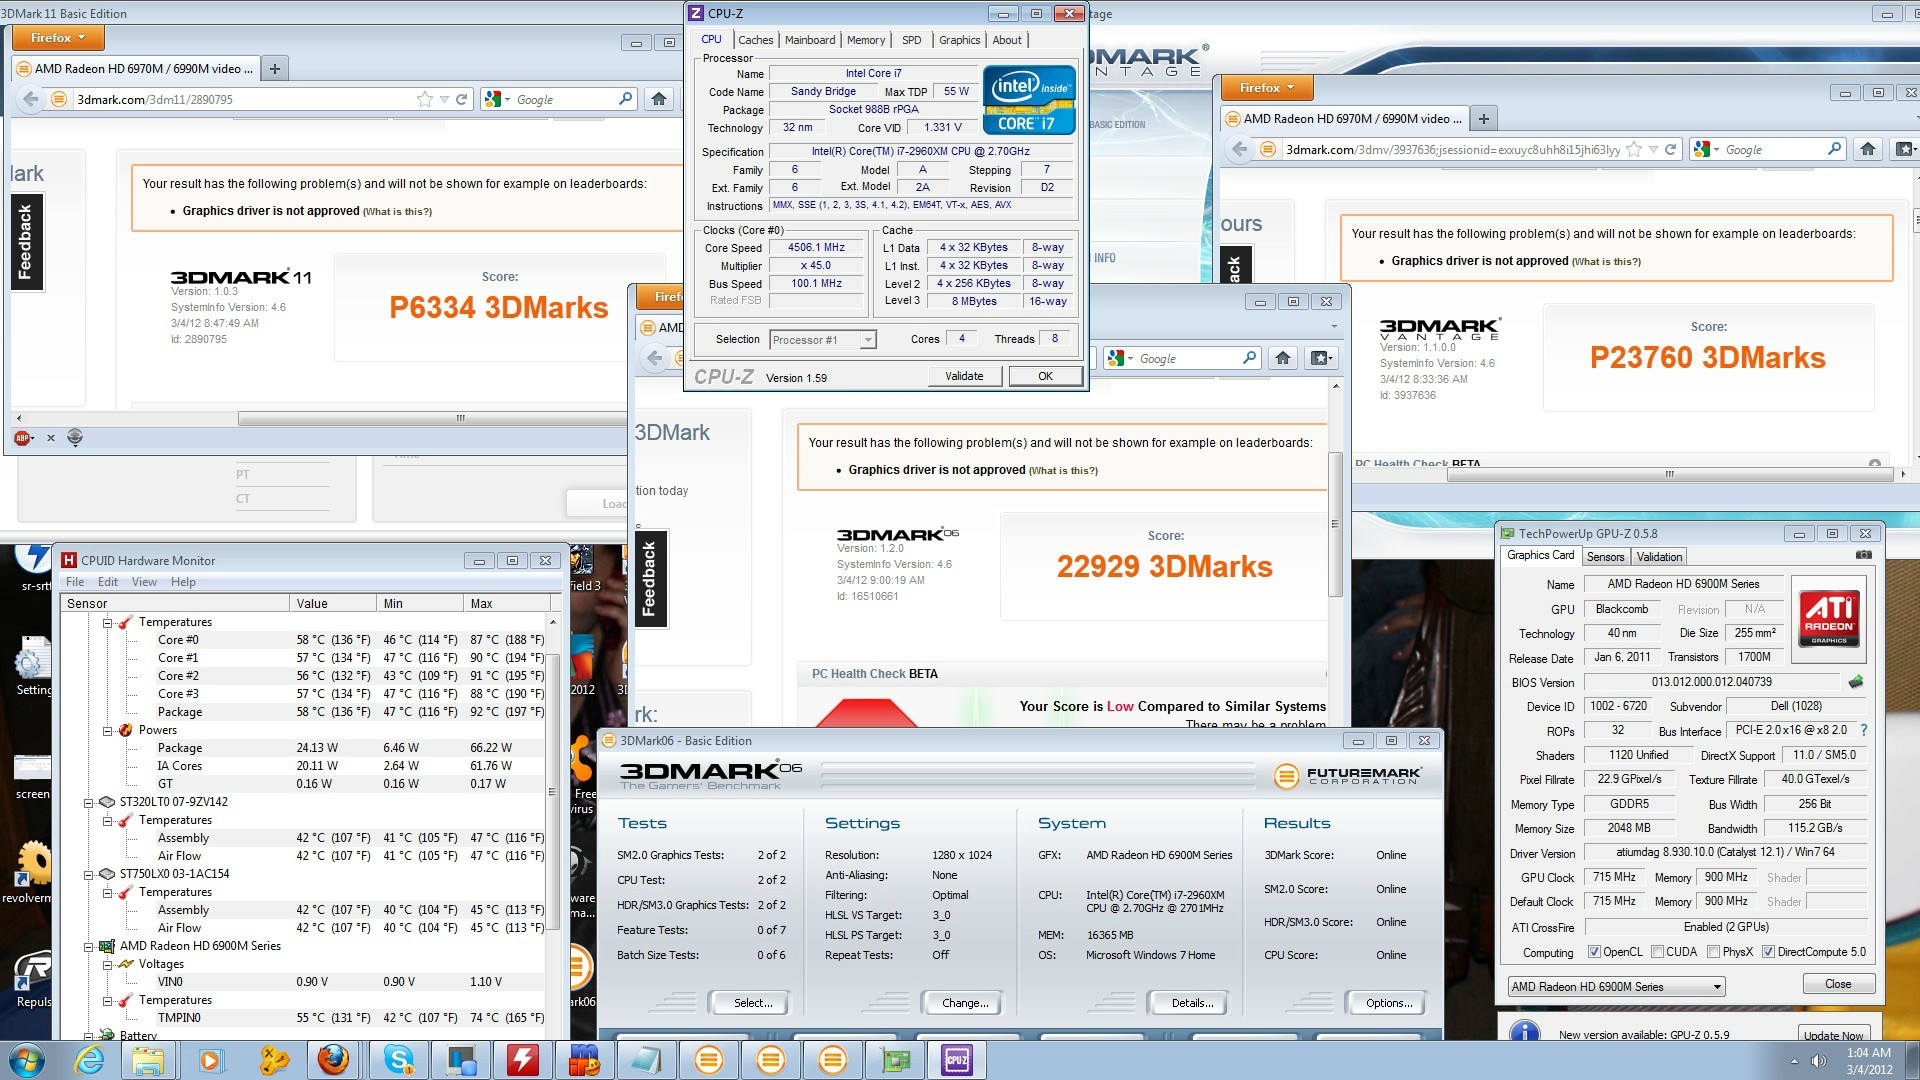Viewport: 1920px width, 1080px height.
Task: Open the CPU-Z taskbar icon
Action: pyautogui.click(x=957, y=1059)
